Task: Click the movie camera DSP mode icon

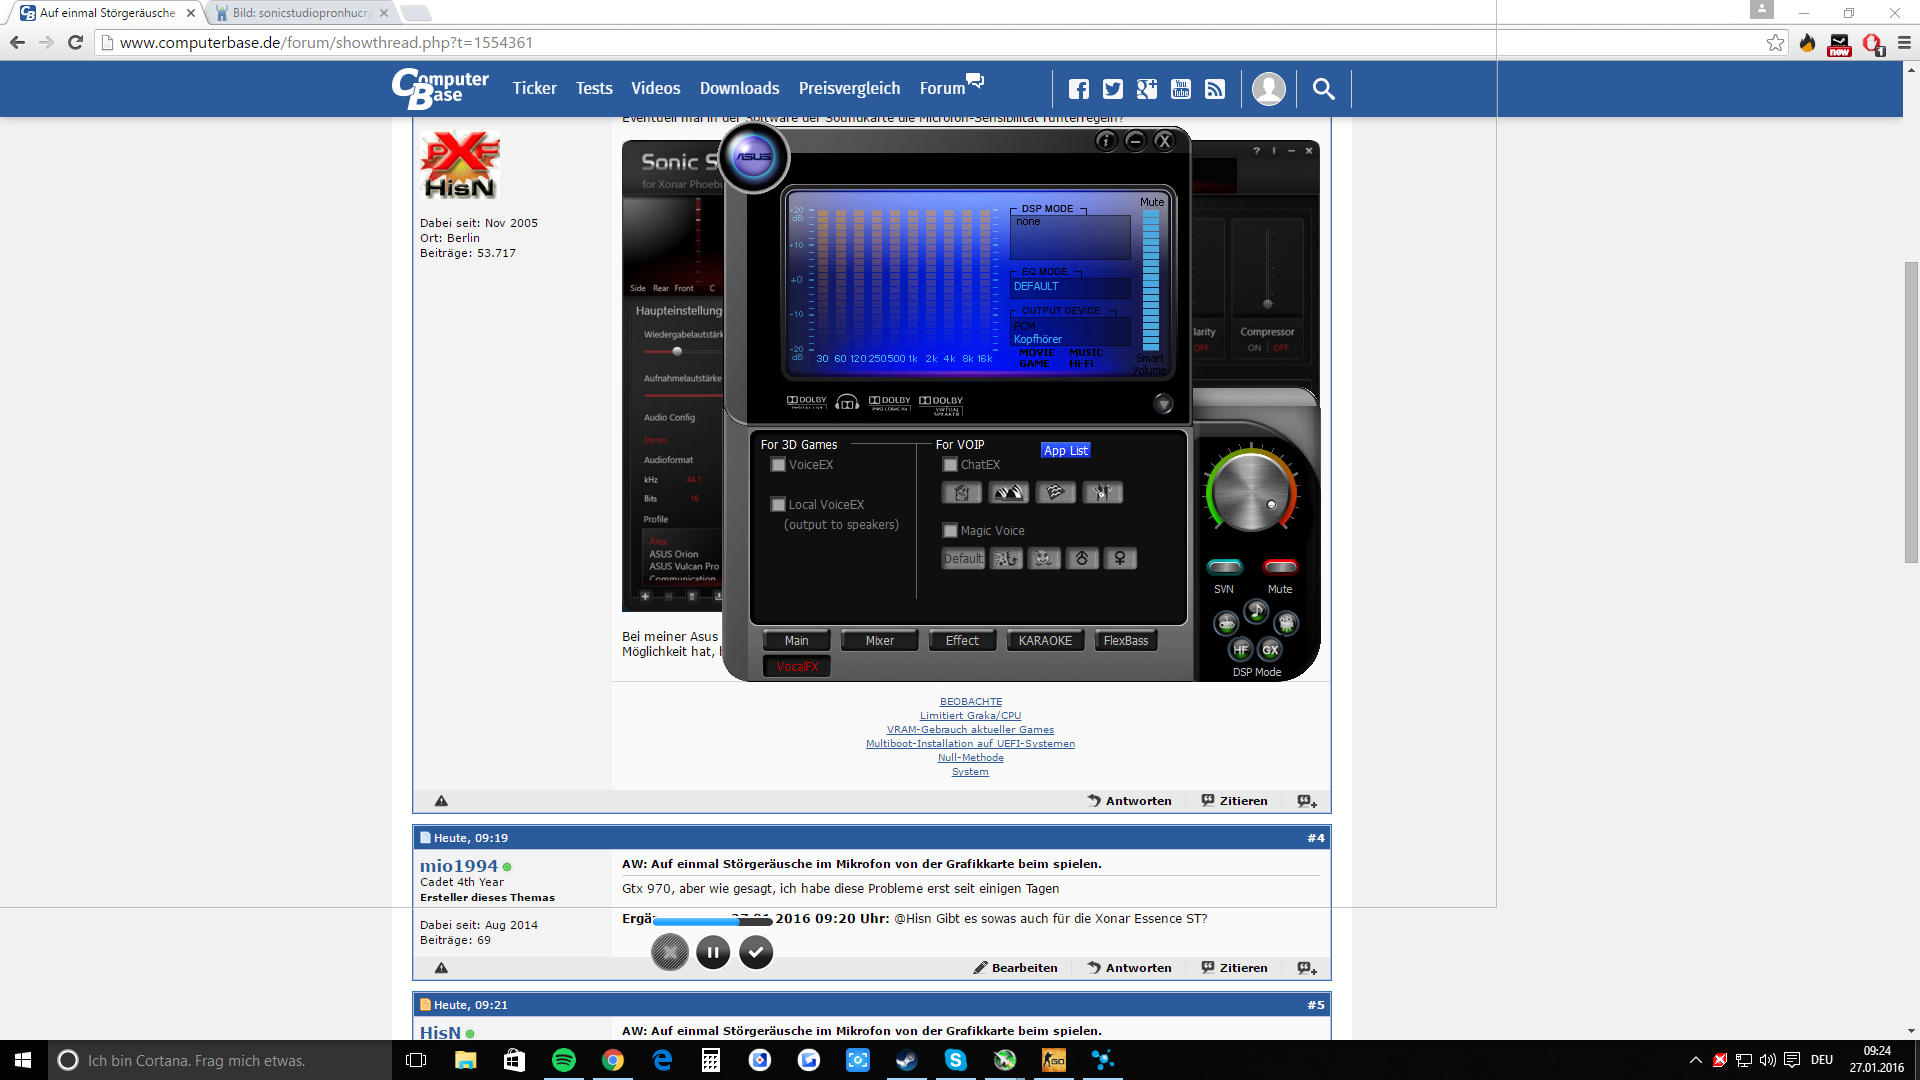Action: [1286, 624]
